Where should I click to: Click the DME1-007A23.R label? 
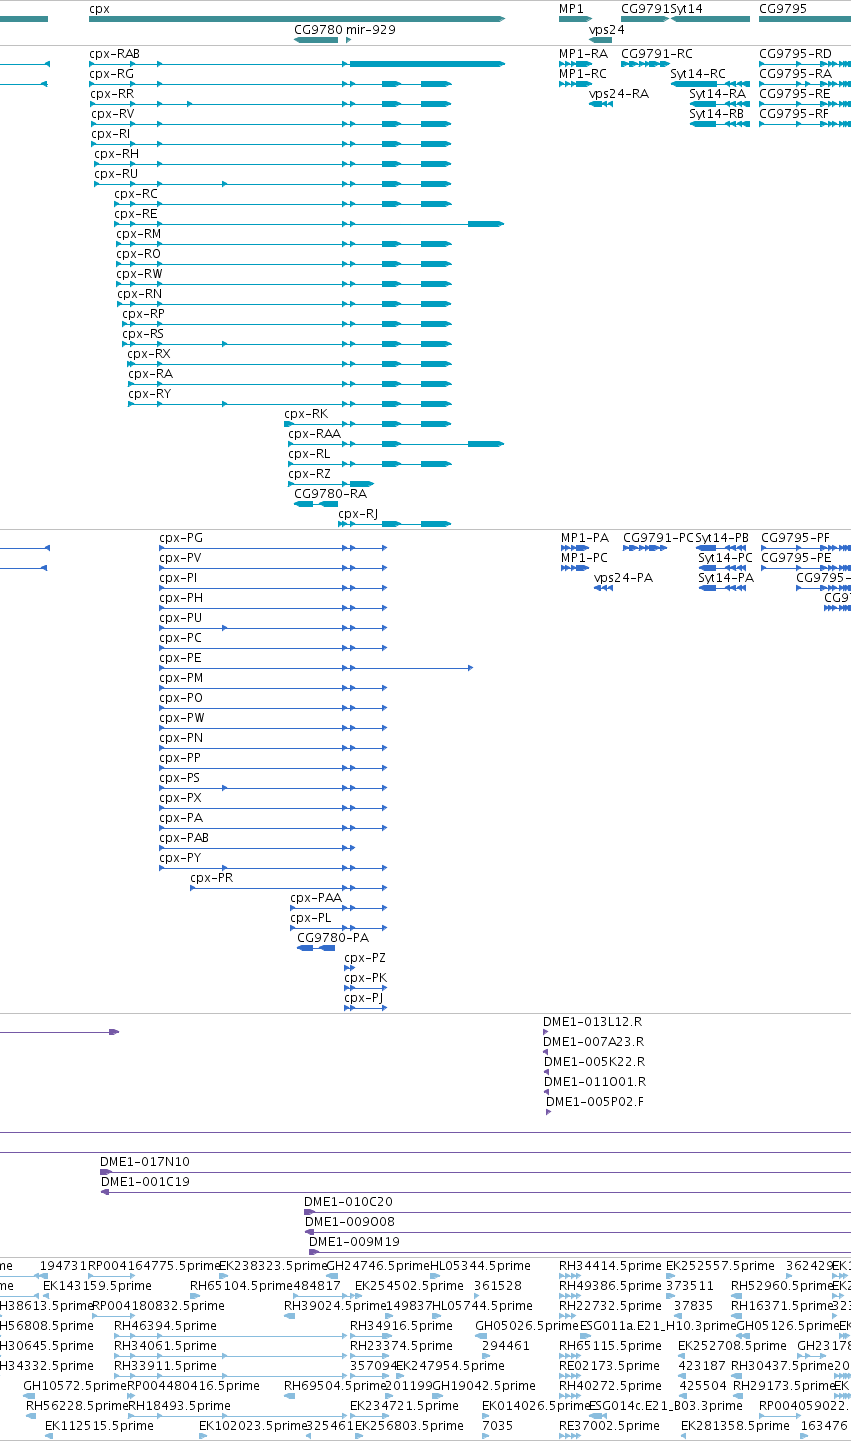pos(593,1042)
